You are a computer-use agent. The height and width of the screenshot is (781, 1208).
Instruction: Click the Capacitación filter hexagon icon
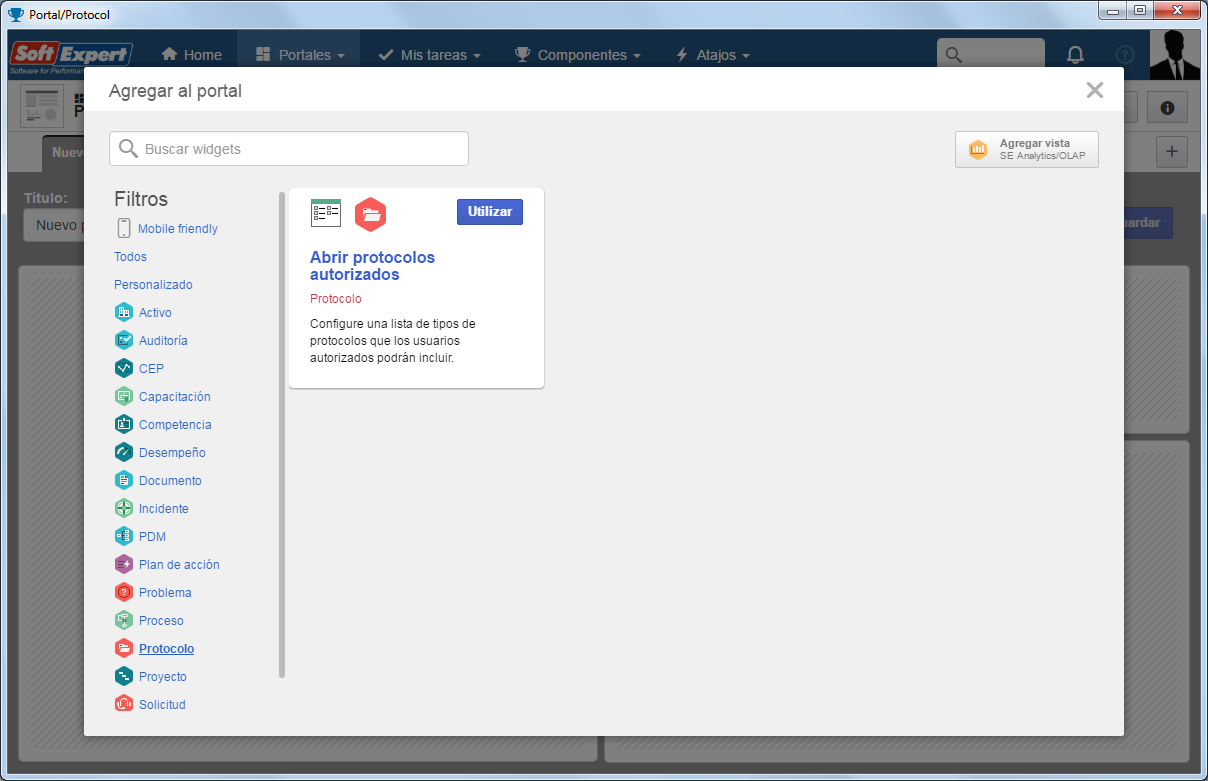pyautogui.click(x=124, y=396)
